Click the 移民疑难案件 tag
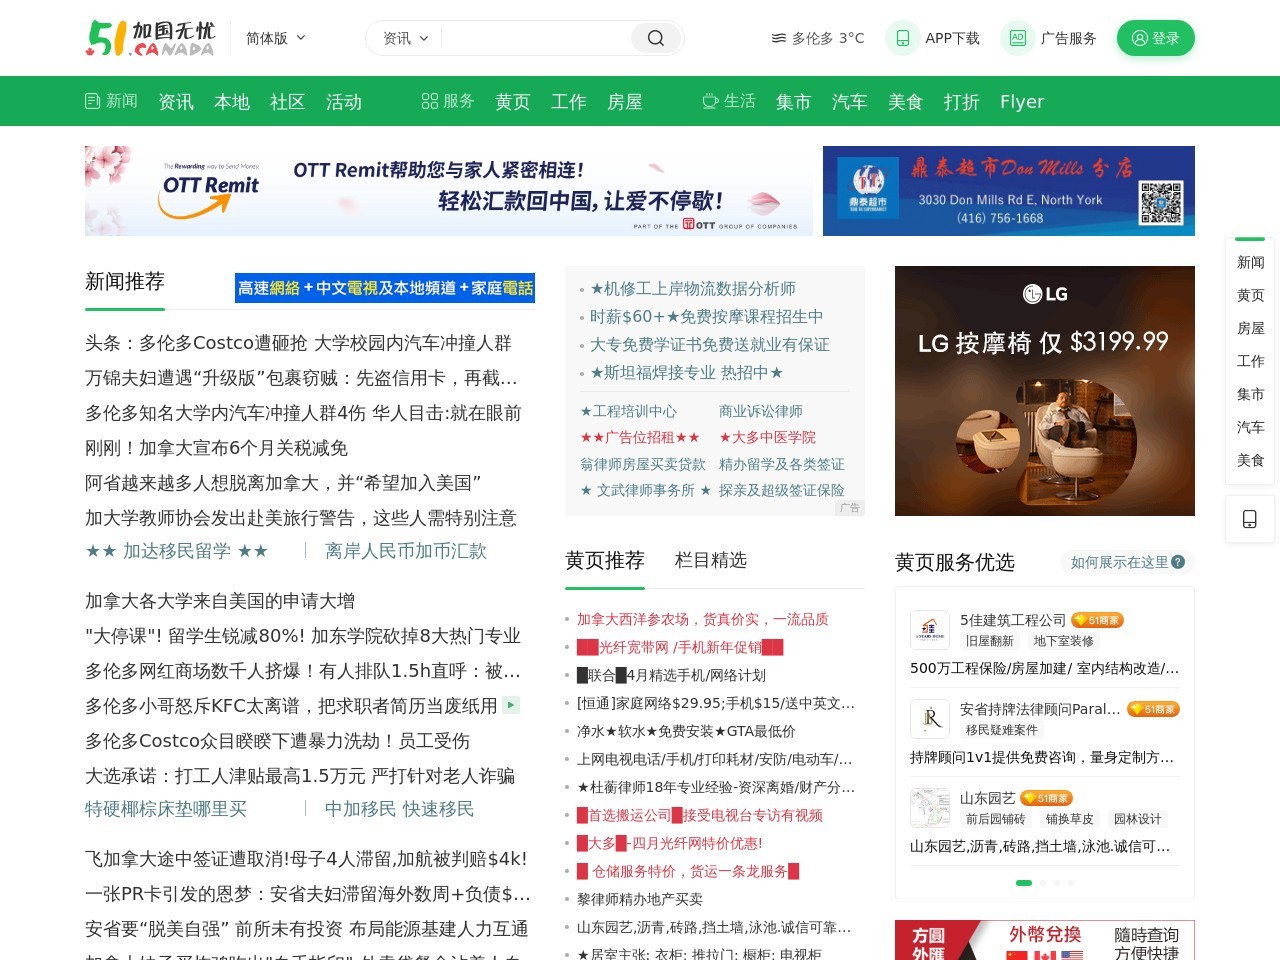Image resolution: width=1280 pixels, height=960 pixels. pyautogui.click(x=1002, y=730)
